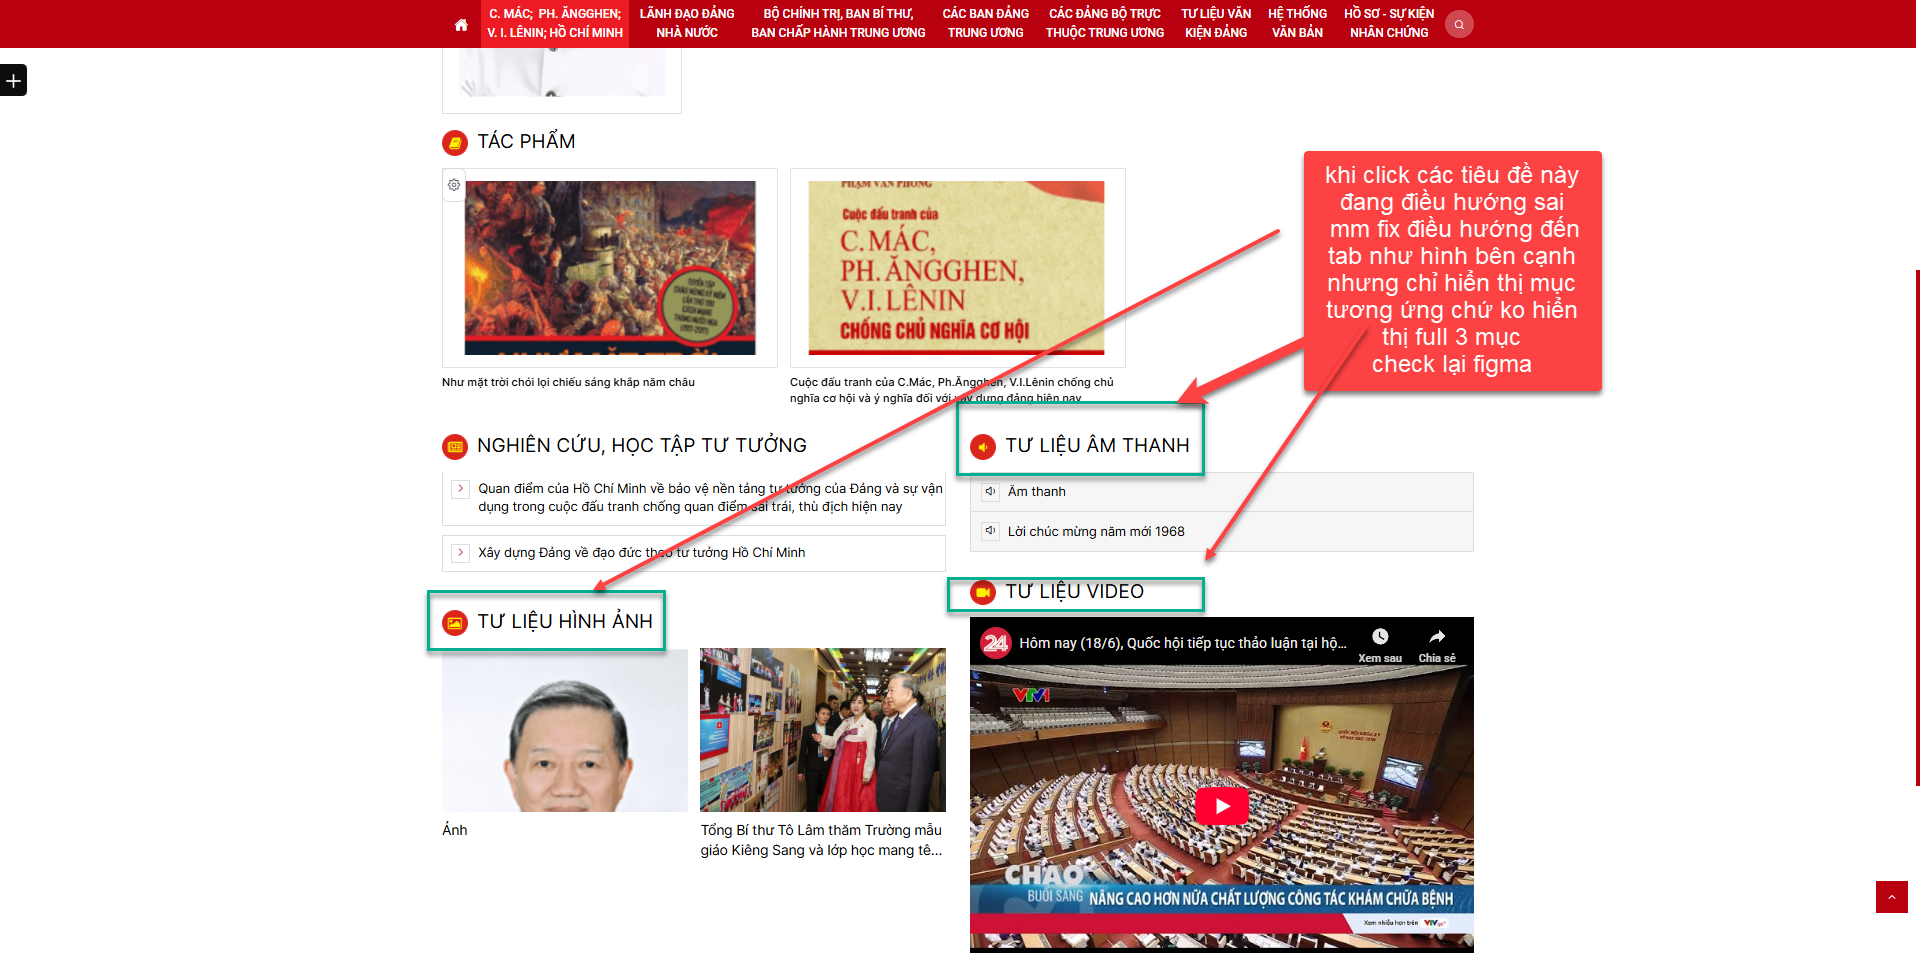Expand chevron beside Quan điểm của Hồ Chí Minh article
Screen dimensions: 1920x953
pyautogui.click(x=460, y=489)
